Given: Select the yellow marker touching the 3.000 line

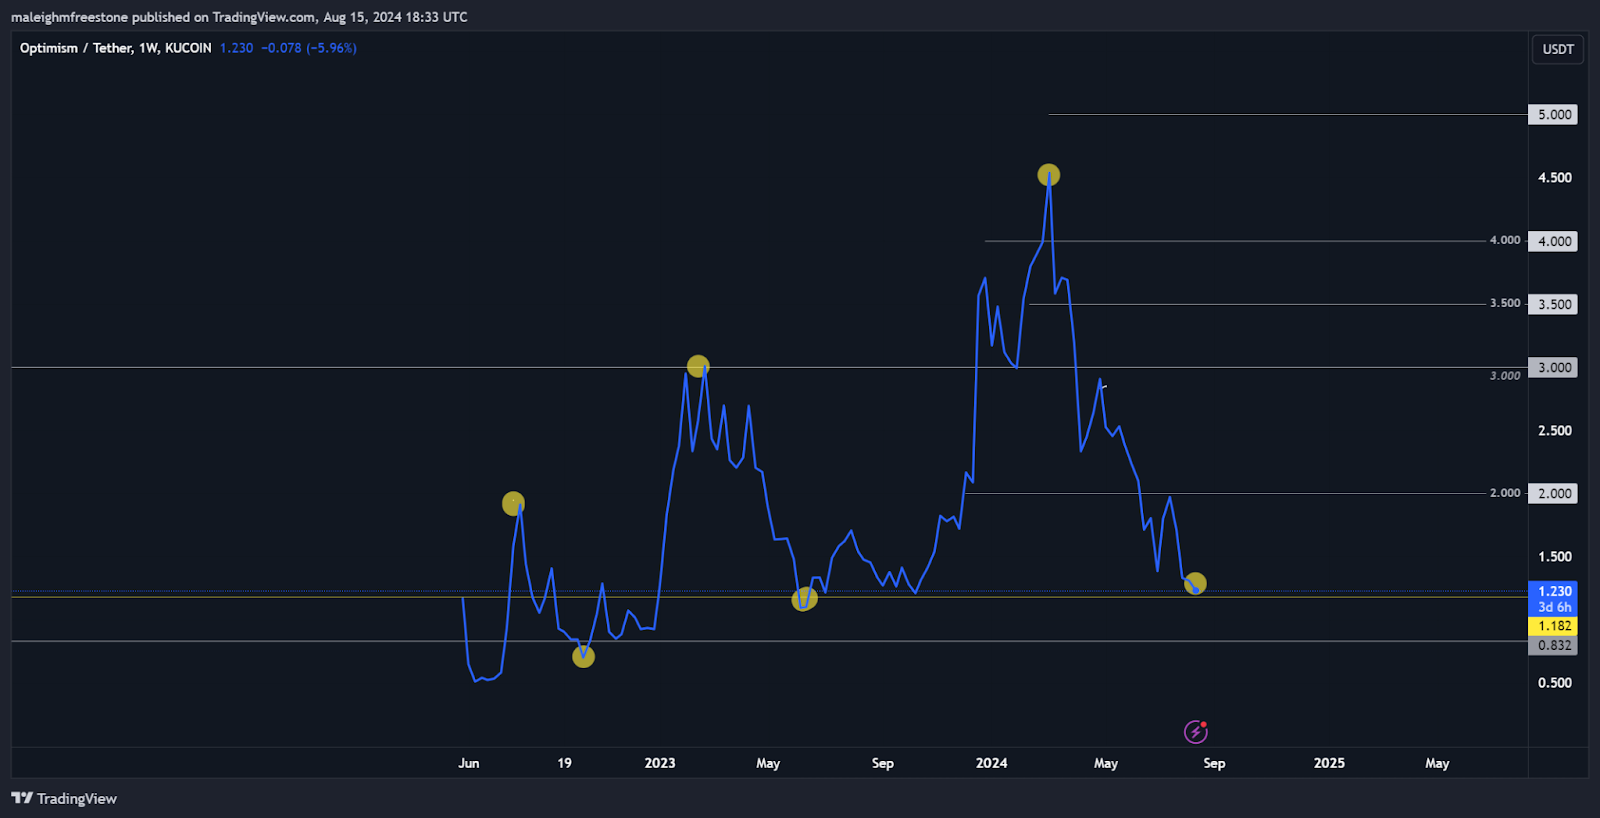Looking at the screenshot, I should [698, 367].
